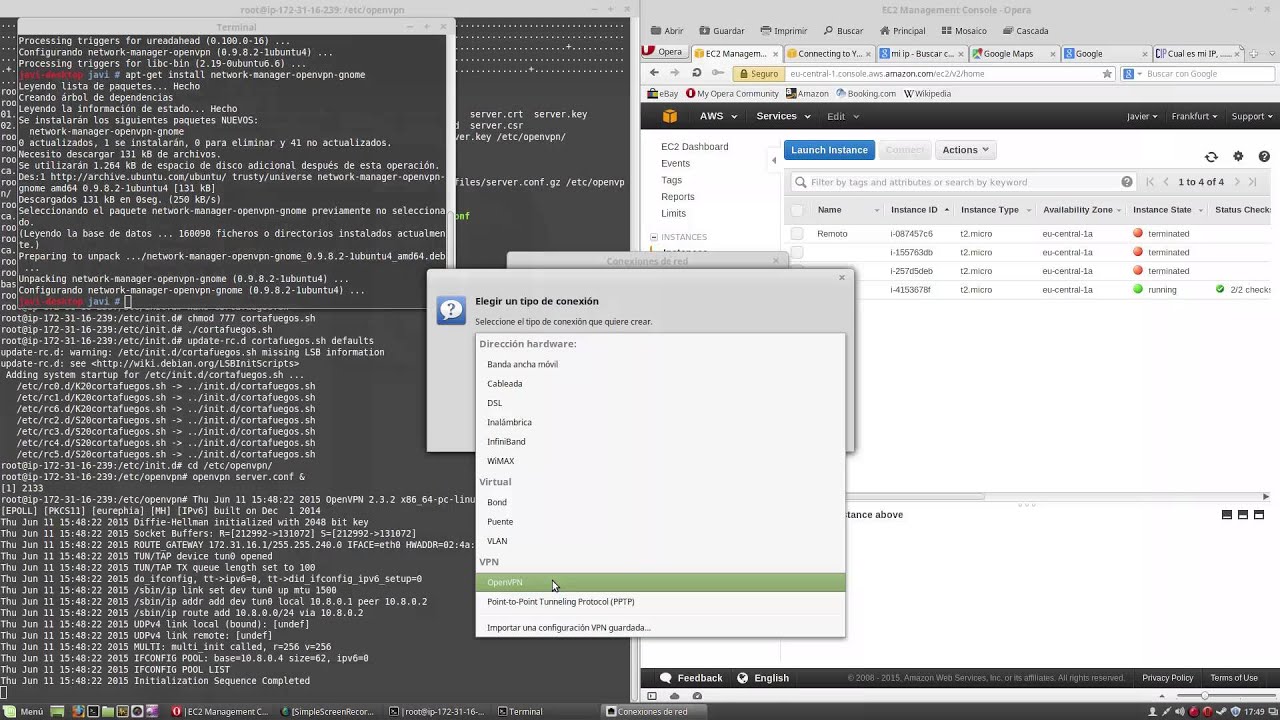Select OpenVPN in the connection type list

coord(660,582)
